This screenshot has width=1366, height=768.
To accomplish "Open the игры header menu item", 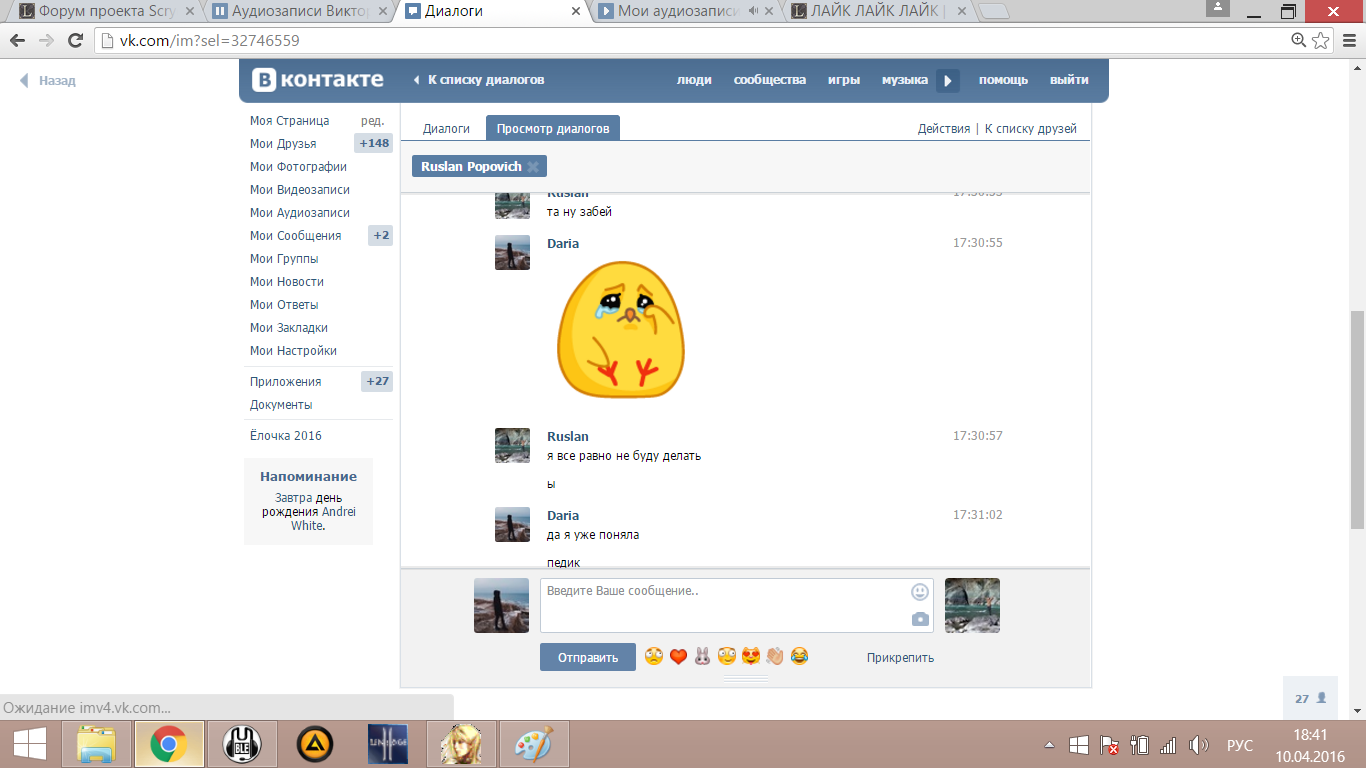I will (844, 80).
